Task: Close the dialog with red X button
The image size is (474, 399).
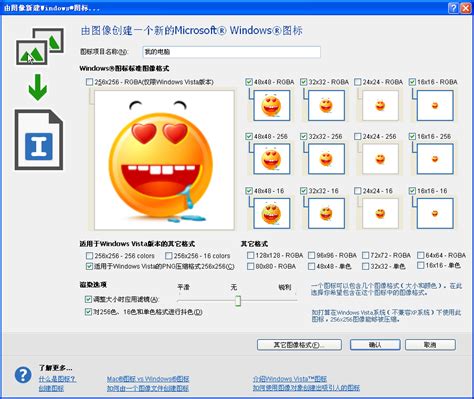Action: pyautogui.click(x=465, y=8)
